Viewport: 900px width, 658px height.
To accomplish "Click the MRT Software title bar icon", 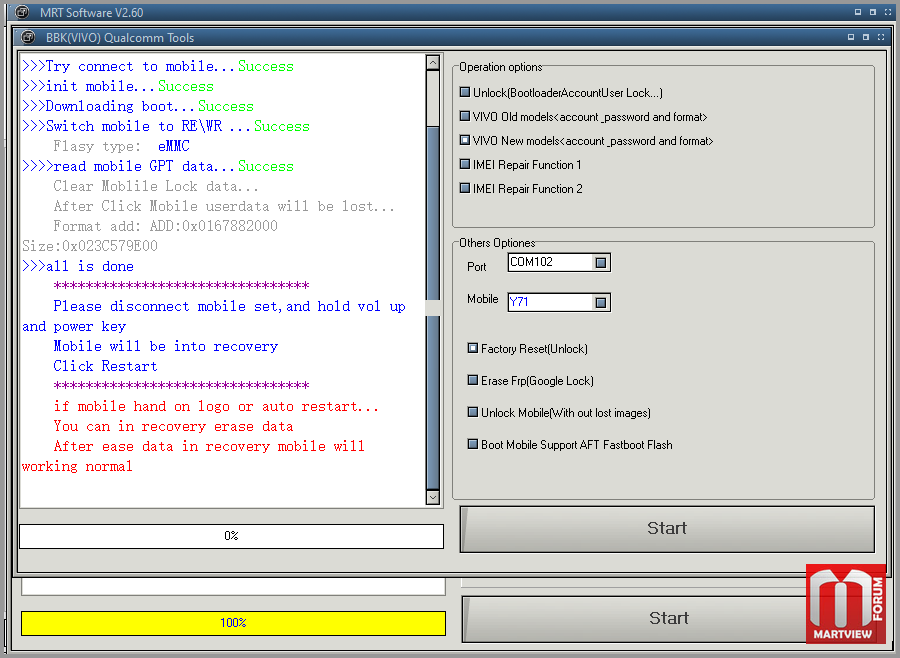I will point(22,12).
